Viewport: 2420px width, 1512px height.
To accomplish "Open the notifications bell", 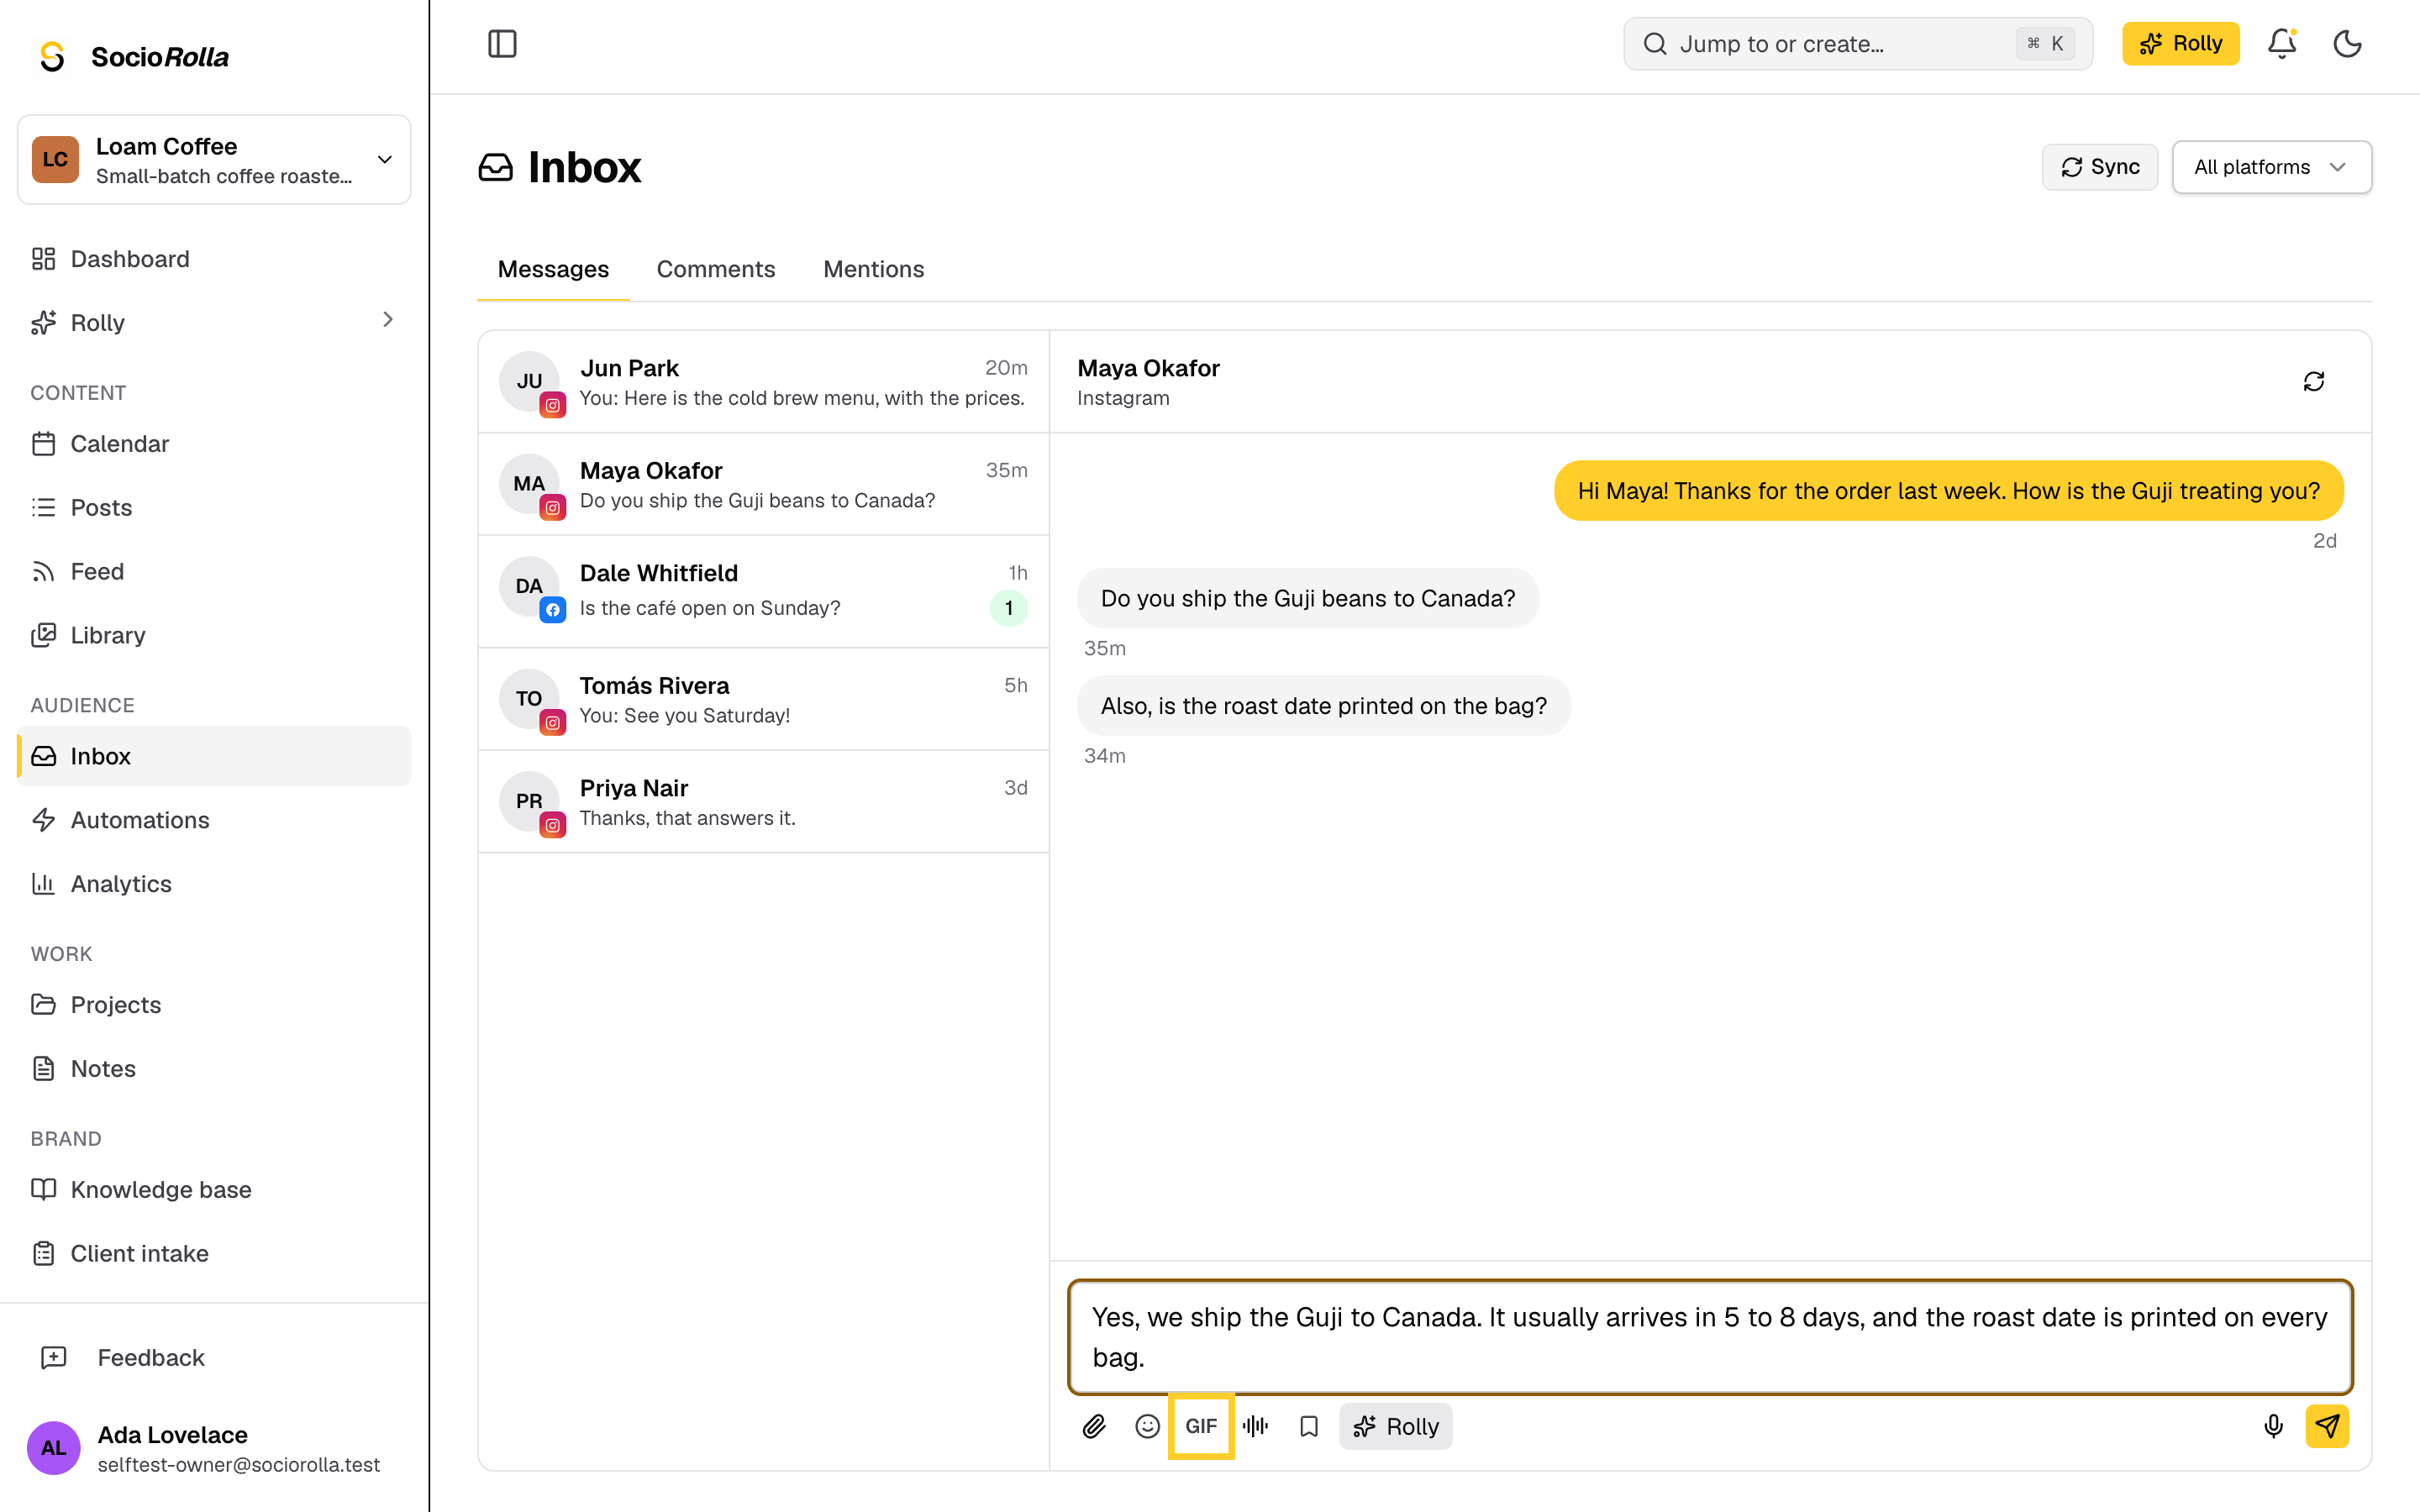I will [x=2281, y=44].
